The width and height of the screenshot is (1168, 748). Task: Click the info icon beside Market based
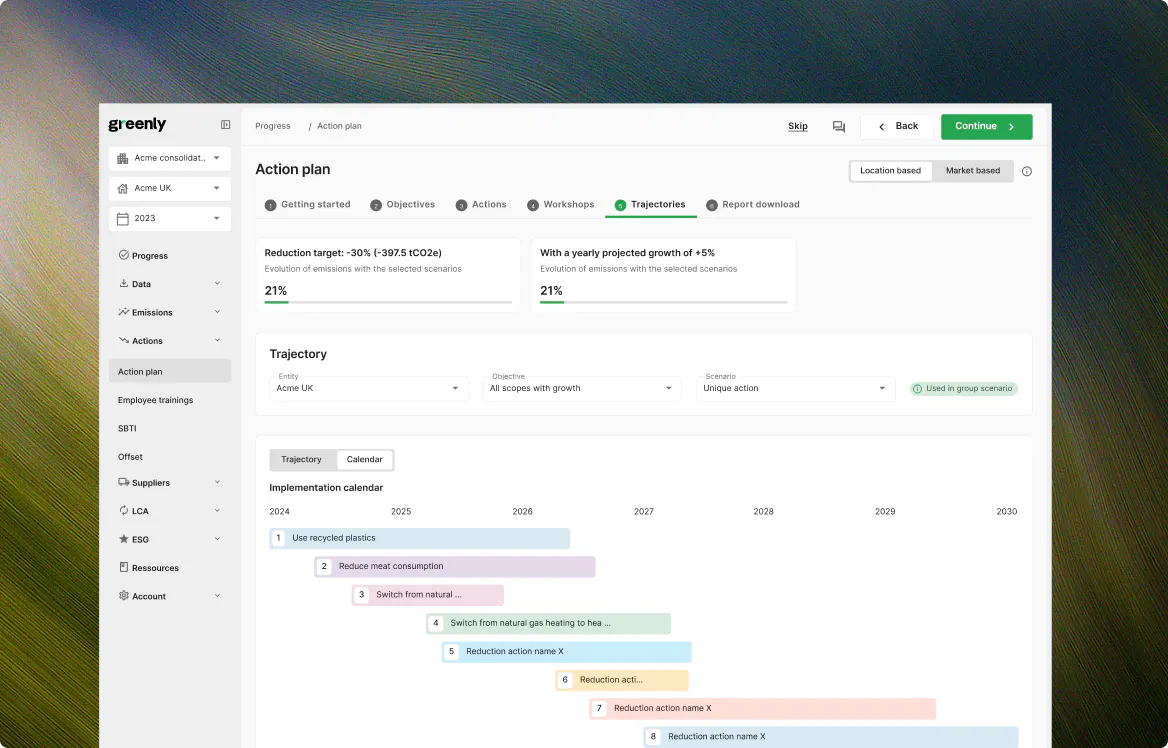coord(1026,171)
